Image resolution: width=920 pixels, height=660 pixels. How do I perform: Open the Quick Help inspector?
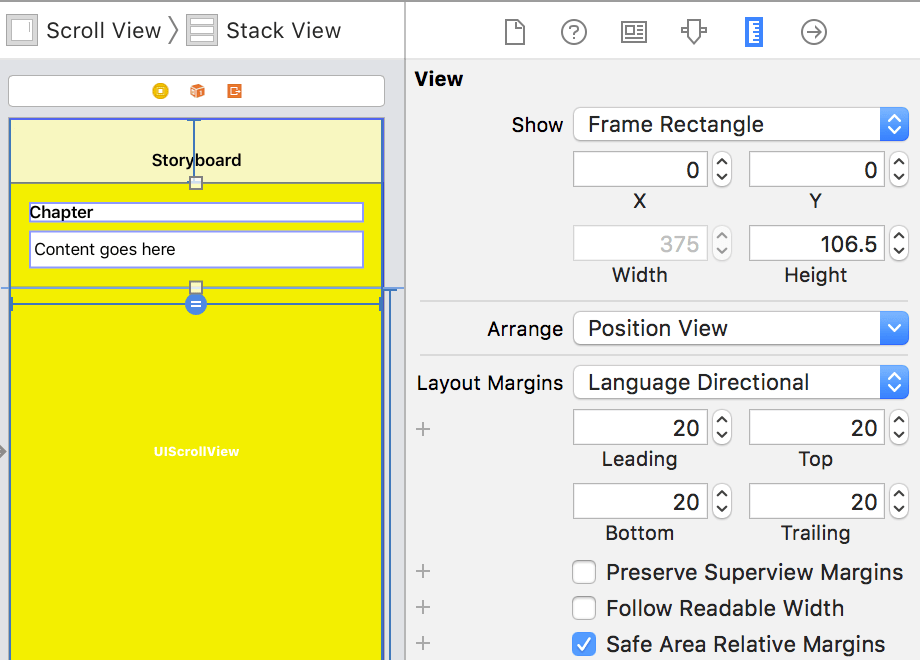tap(573, 32)
